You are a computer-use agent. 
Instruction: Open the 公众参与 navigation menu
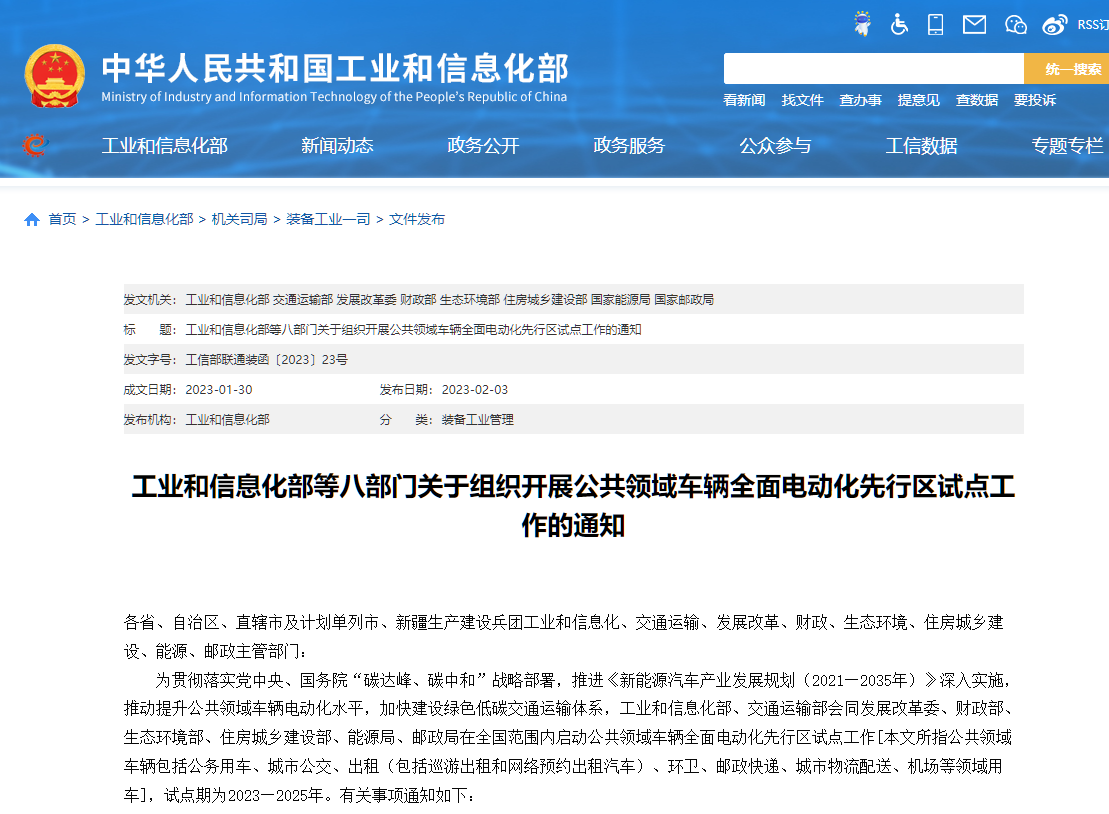pyautogui.click(x=775, y=146)
